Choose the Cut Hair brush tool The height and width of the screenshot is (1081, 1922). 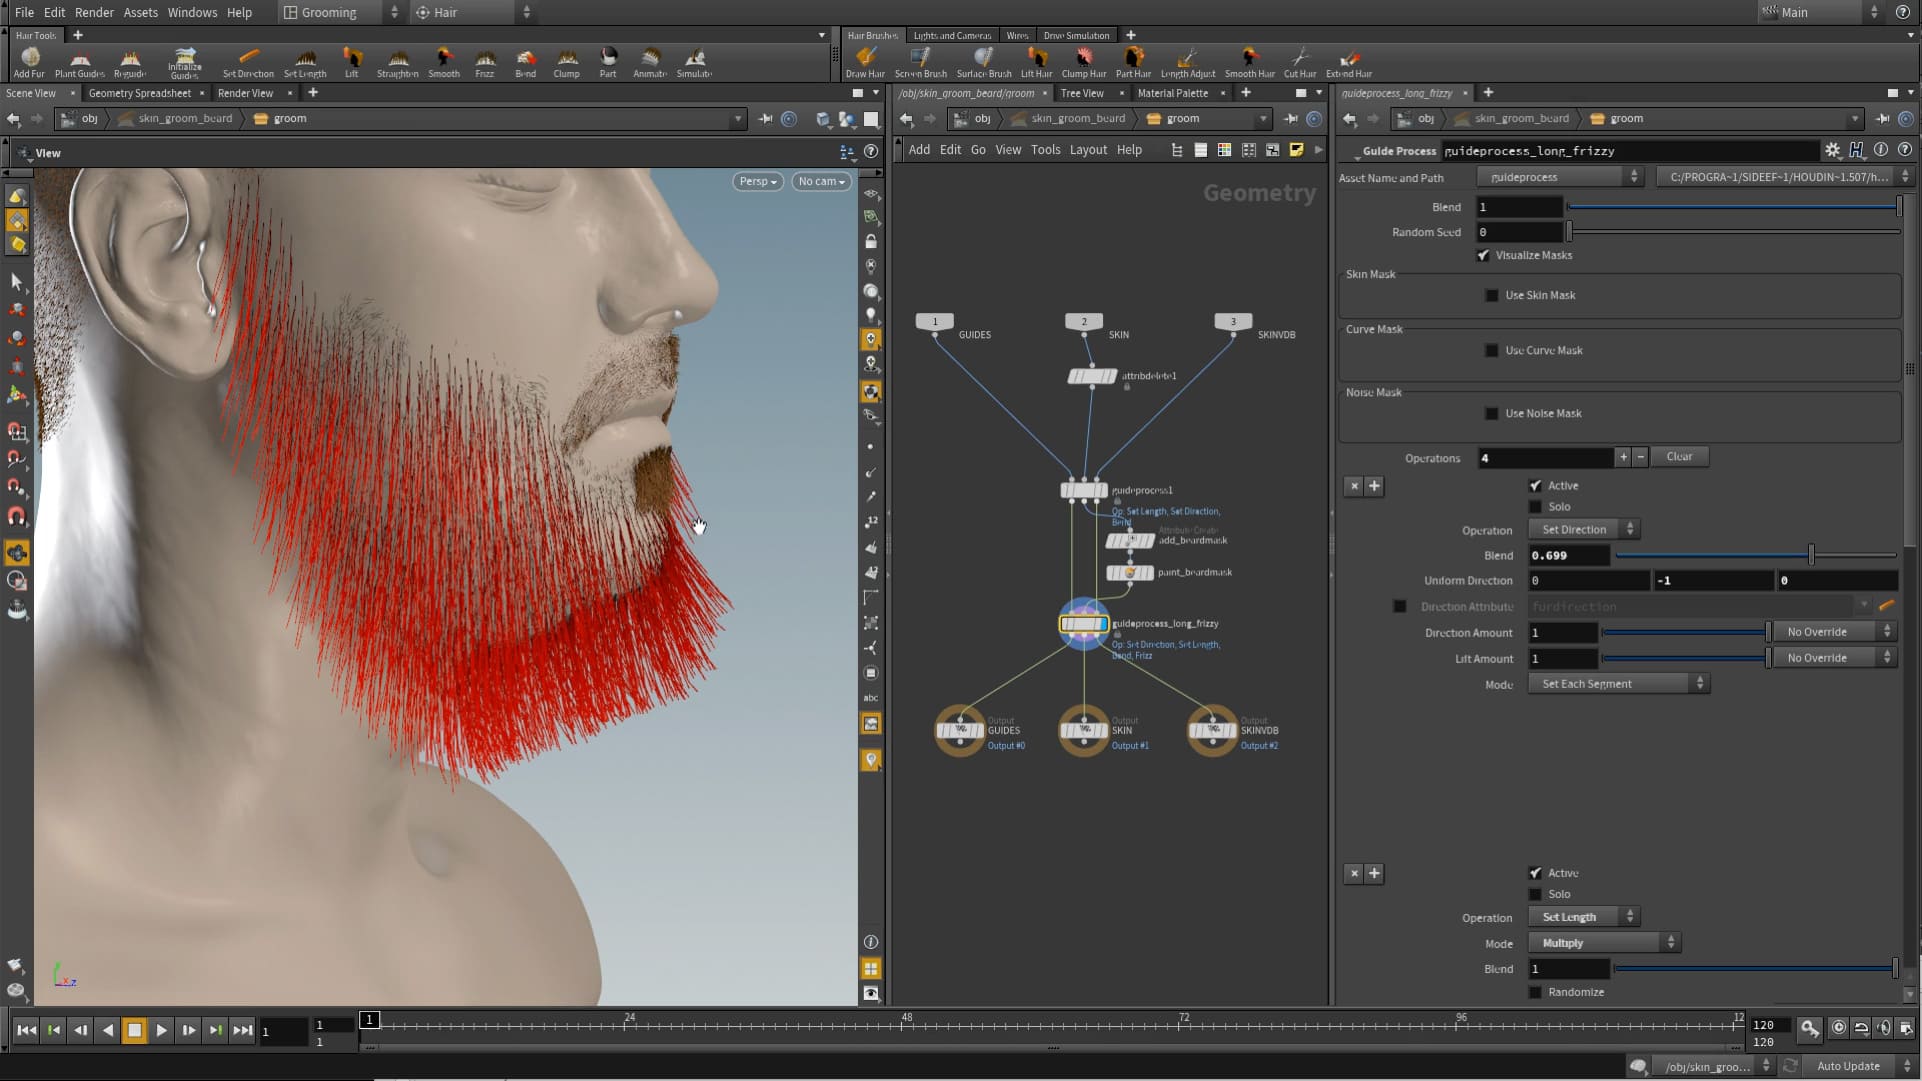(x=1299, y=61)
